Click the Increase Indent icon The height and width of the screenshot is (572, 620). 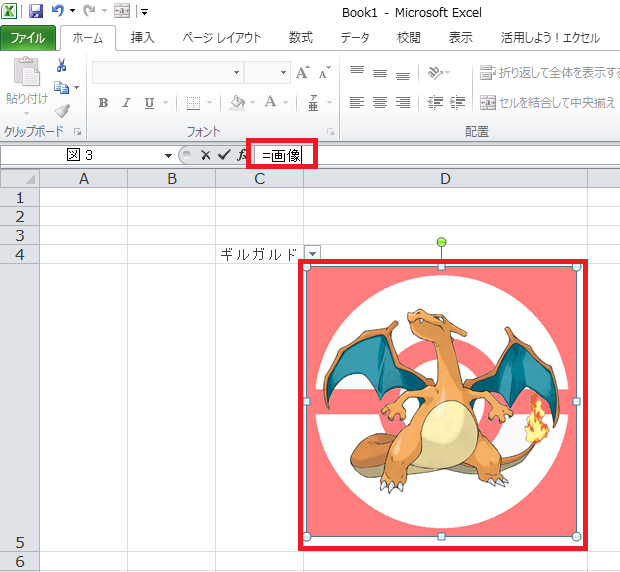(x=457, y=103)
